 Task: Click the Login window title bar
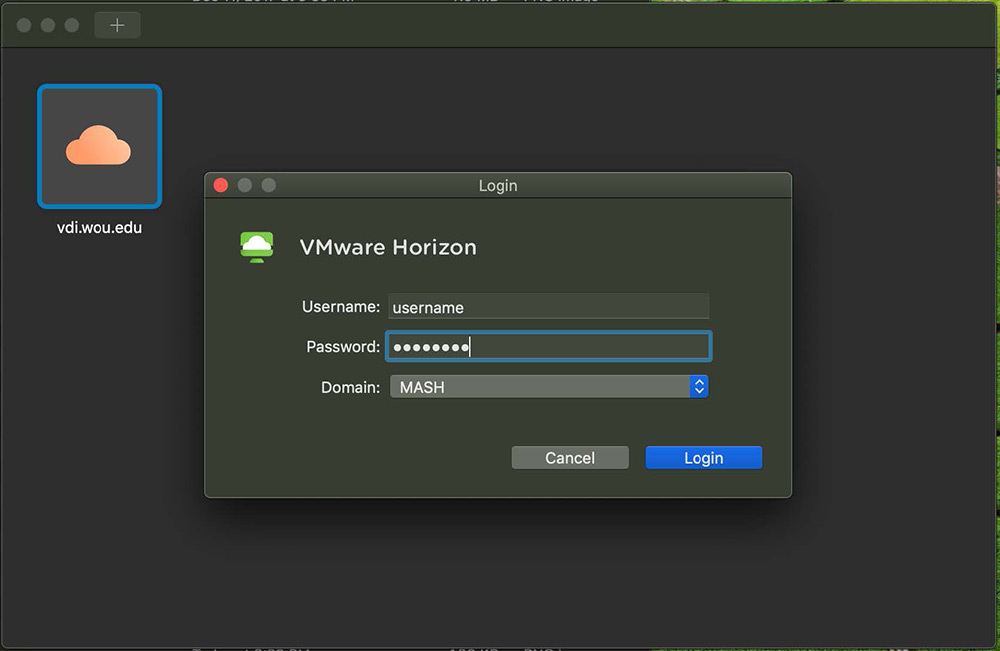click(498, 185)
